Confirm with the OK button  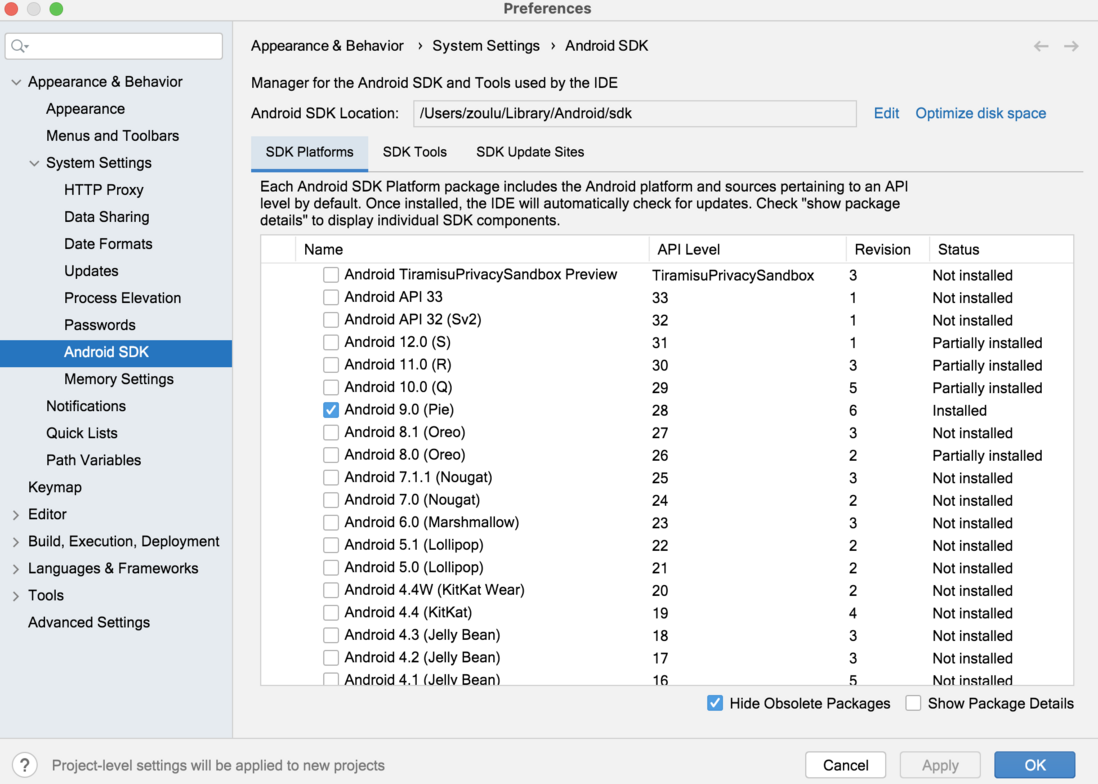tap(1035, 765)
